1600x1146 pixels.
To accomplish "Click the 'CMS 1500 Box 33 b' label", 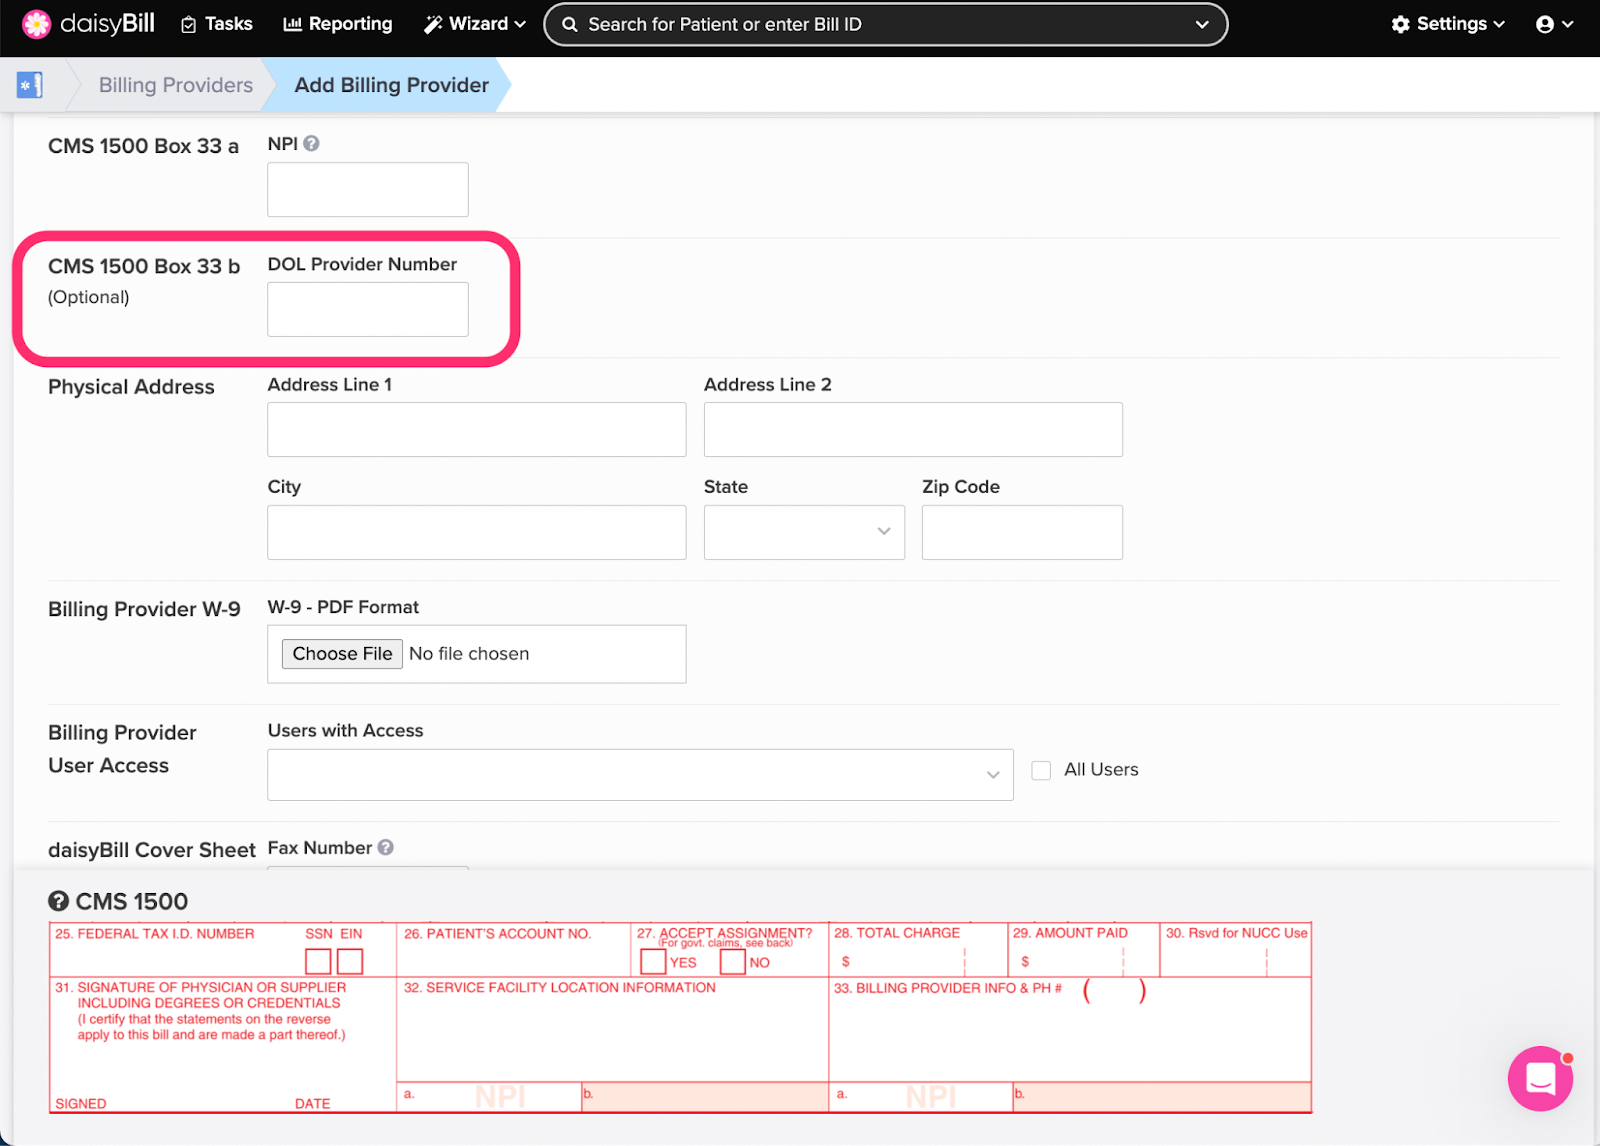I will tap(144, 266).
